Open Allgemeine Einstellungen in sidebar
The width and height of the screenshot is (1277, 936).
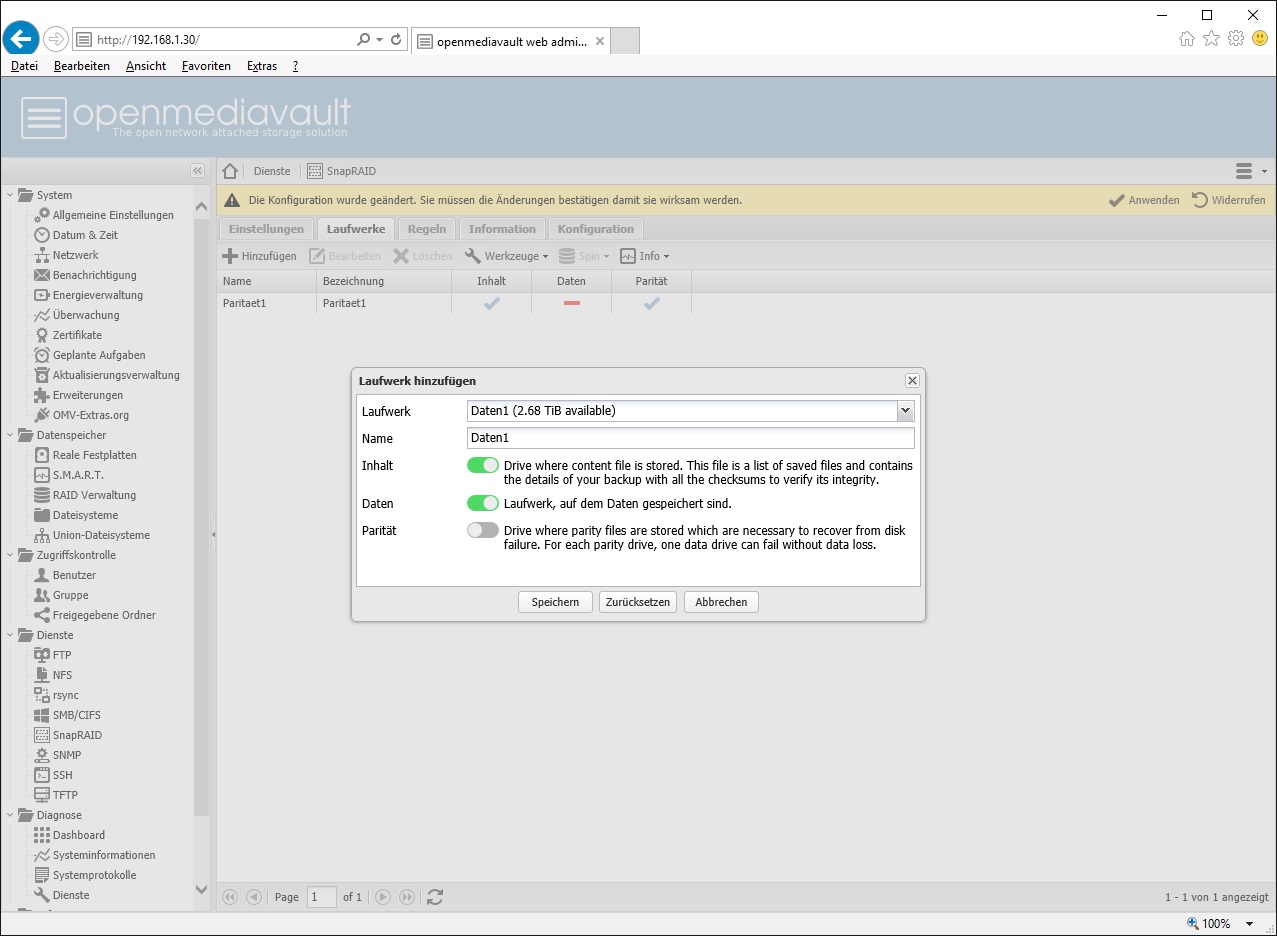point(113,215)
